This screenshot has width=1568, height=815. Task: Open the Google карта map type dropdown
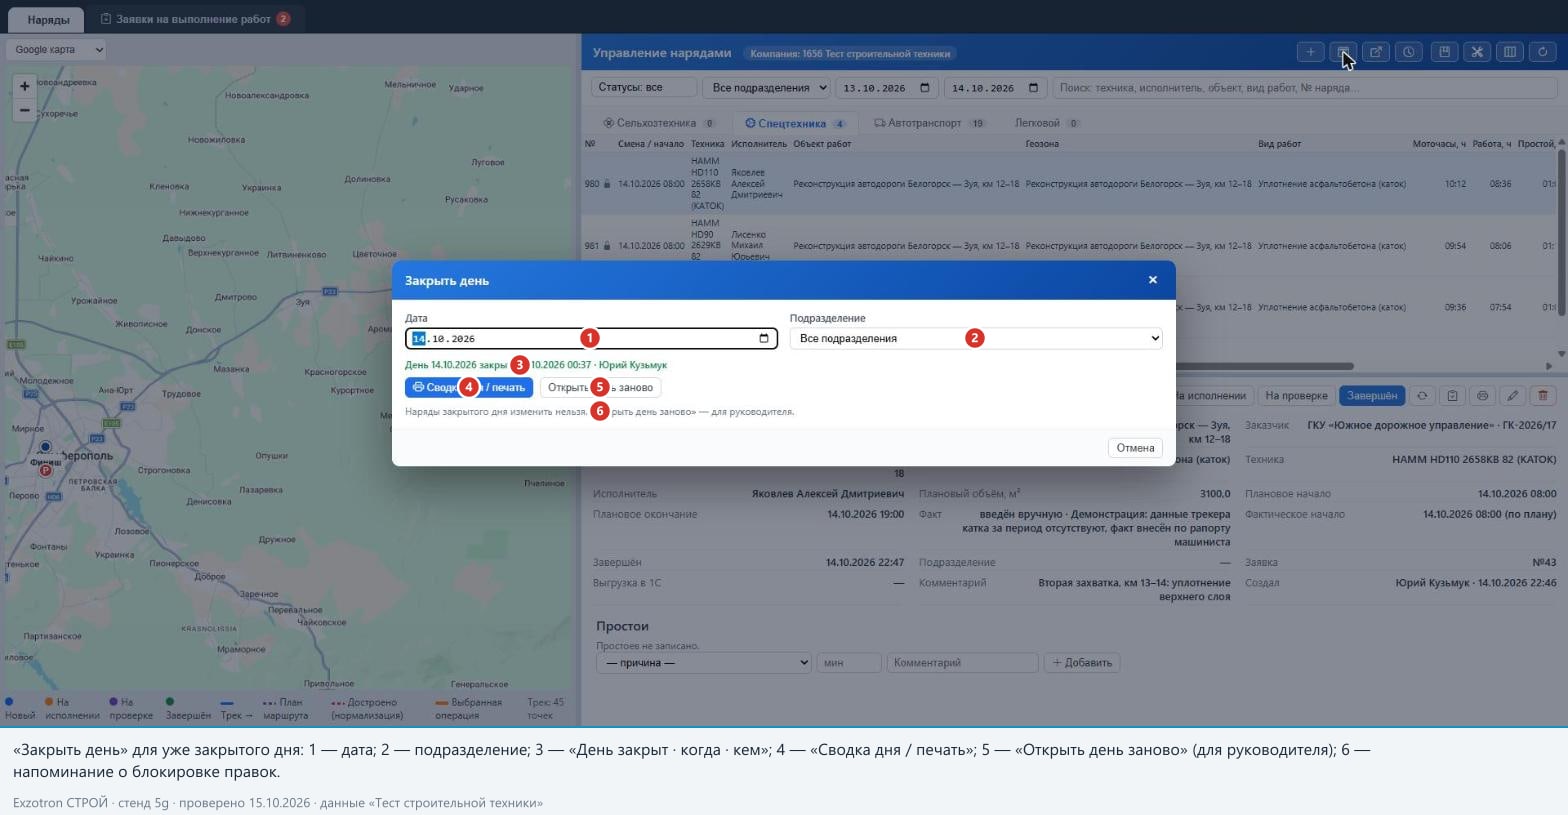56,49
